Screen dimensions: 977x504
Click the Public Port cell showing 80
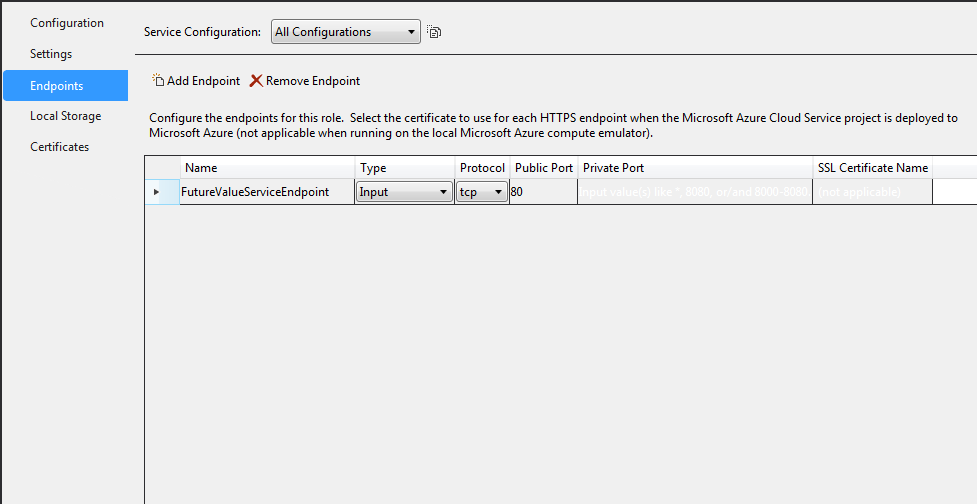point(543,192)
